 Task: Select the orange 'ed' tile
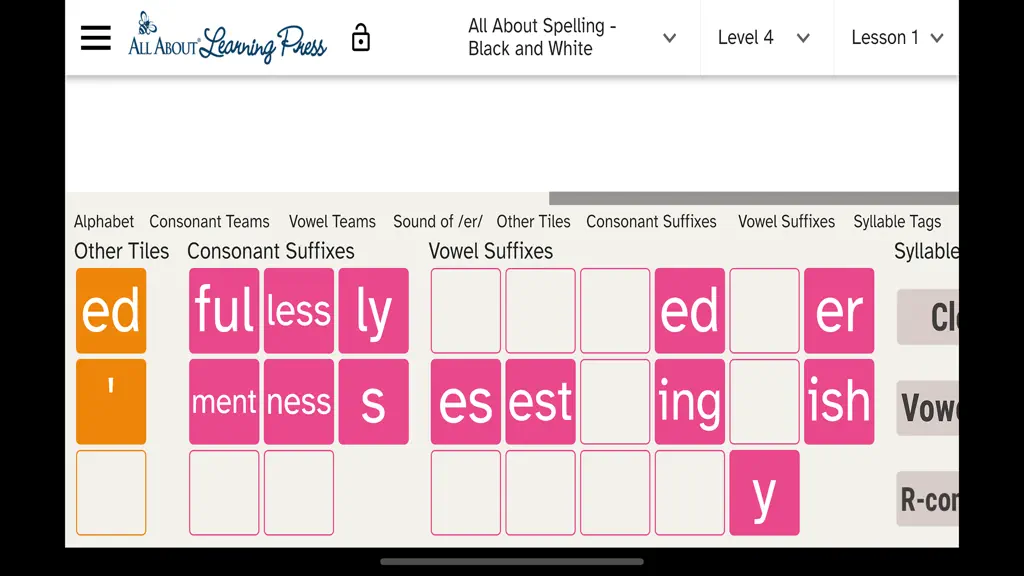pyautogui.click(x=111, y=311)
